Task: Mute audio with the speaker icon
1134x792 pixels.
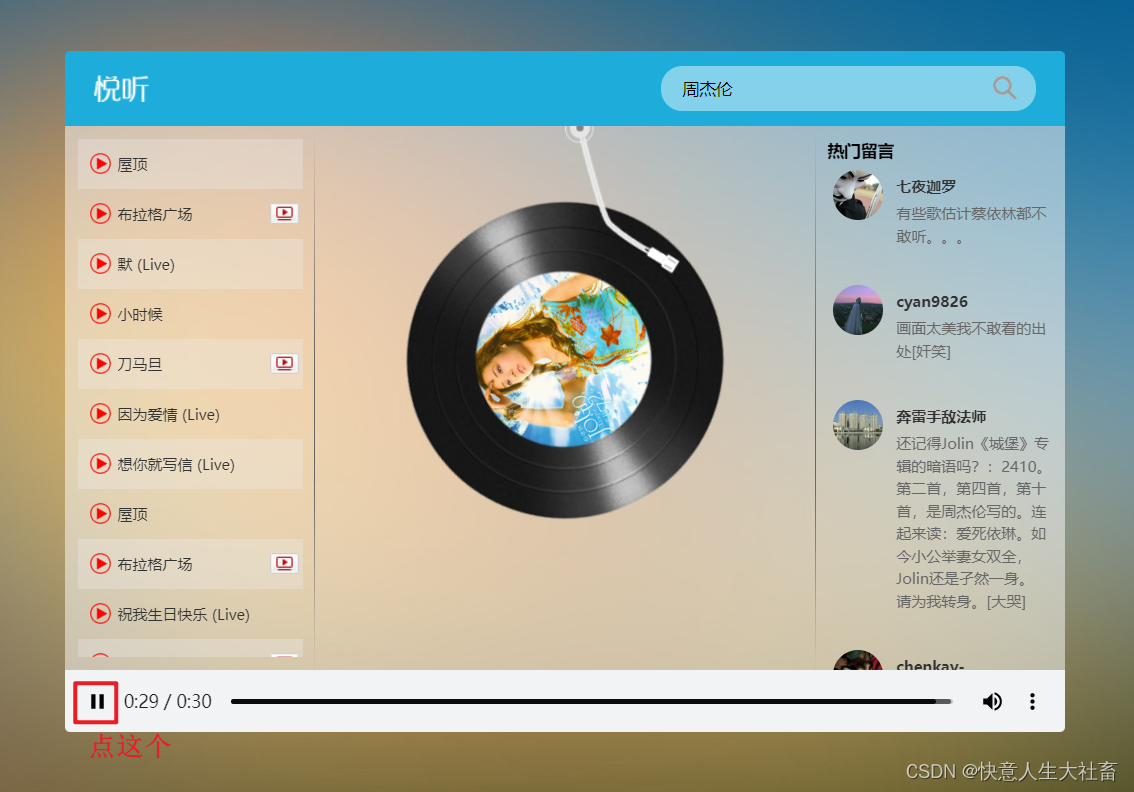Action: 992,701
